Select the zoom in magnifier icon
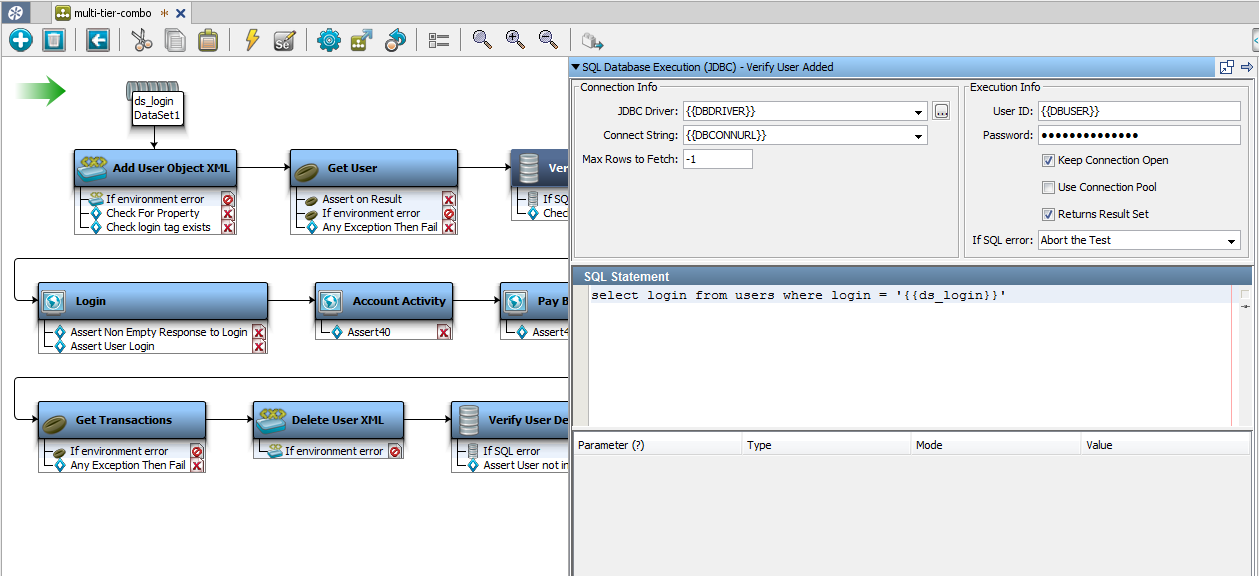The height and width of the screenshot is (576, 1259). point(514,40)
